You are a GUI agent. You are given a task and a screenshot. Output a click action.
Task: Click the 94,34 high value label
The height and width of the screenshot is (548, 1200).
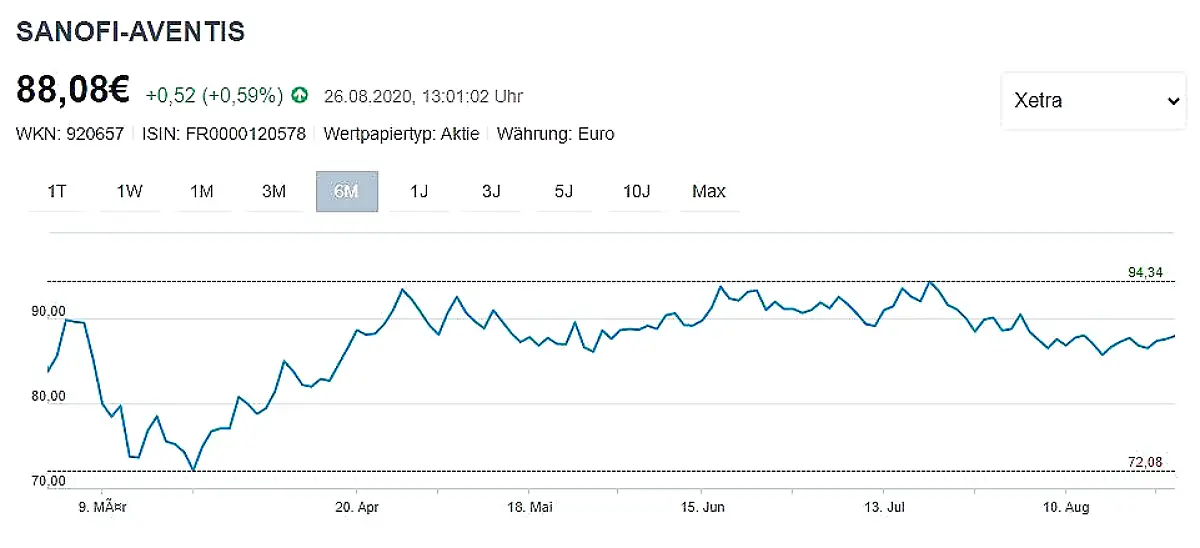click(x=1145, y=273)
